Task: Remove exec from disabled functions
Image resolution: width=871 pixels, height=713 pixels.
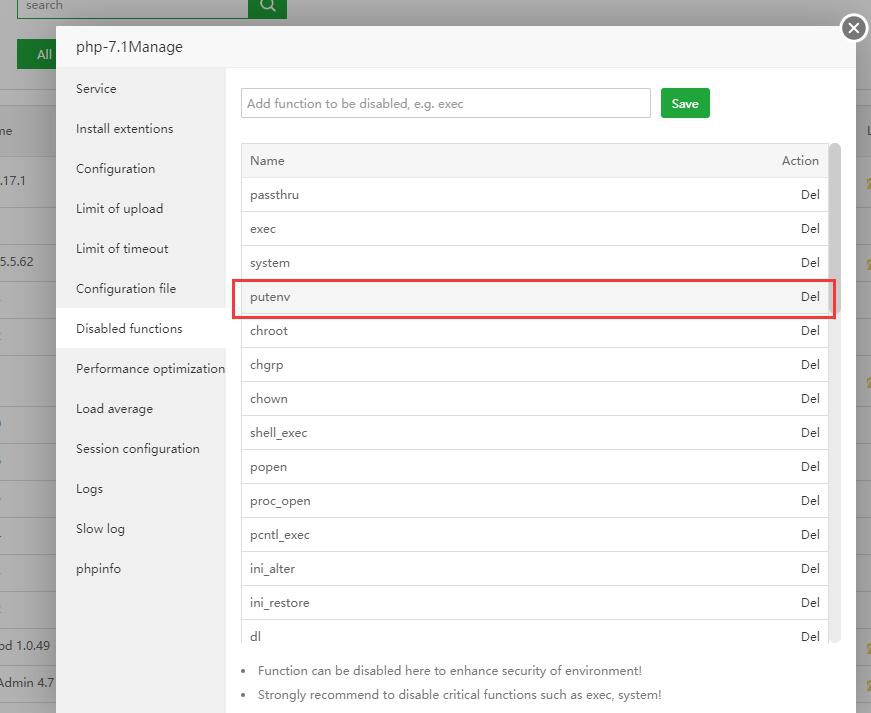Action: [809, 229]
